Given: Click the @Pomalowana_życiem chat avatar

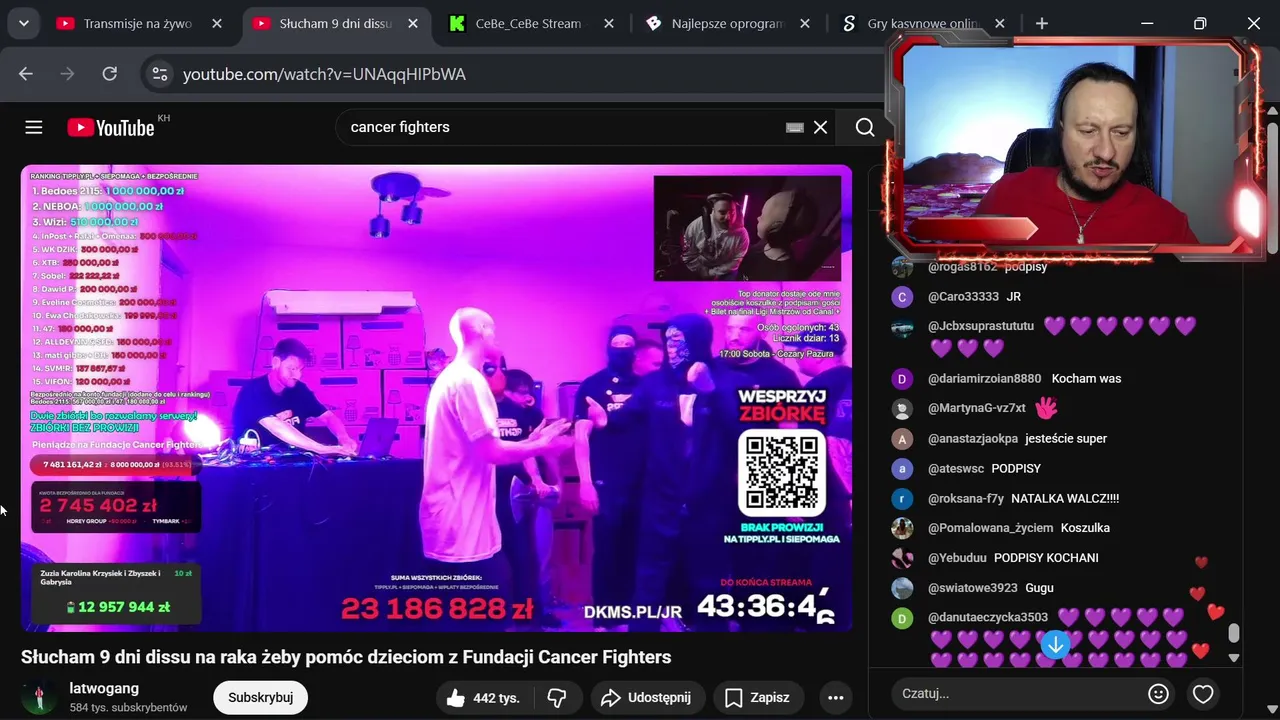Looking at the screenshot, I should [902, 528].
